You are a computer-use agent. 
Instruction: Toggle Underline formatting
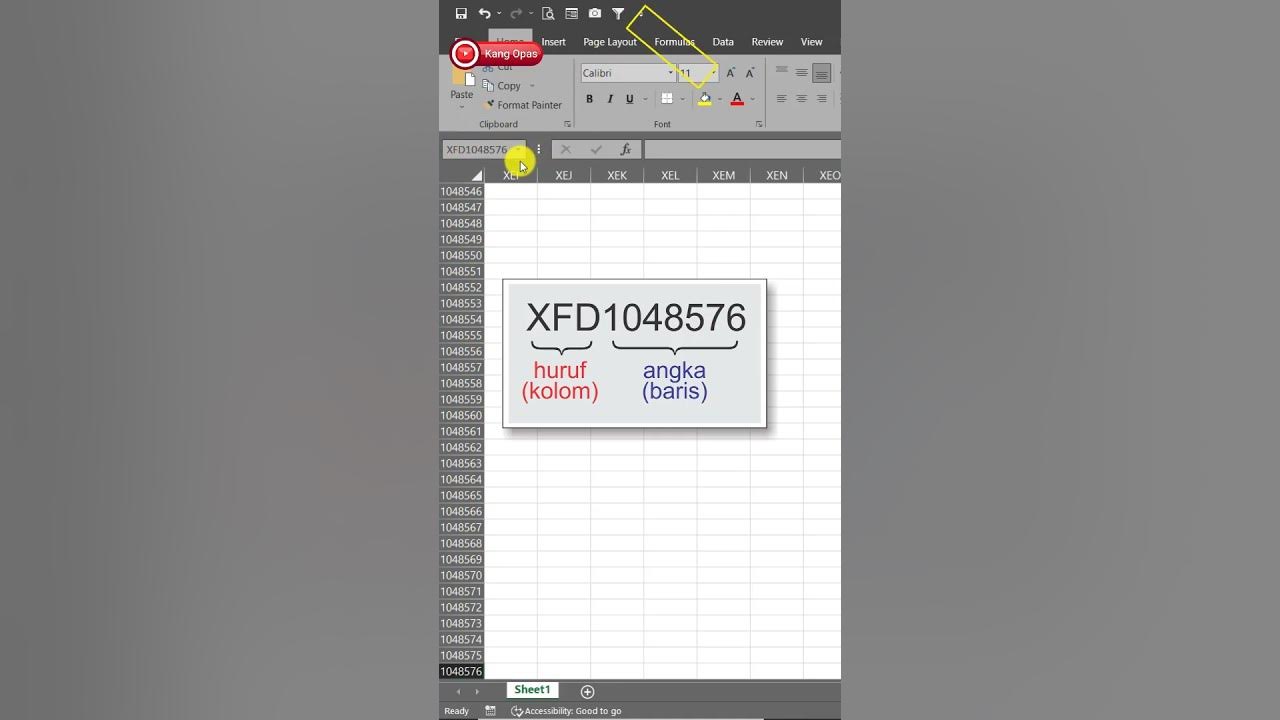tap(629, 99)
